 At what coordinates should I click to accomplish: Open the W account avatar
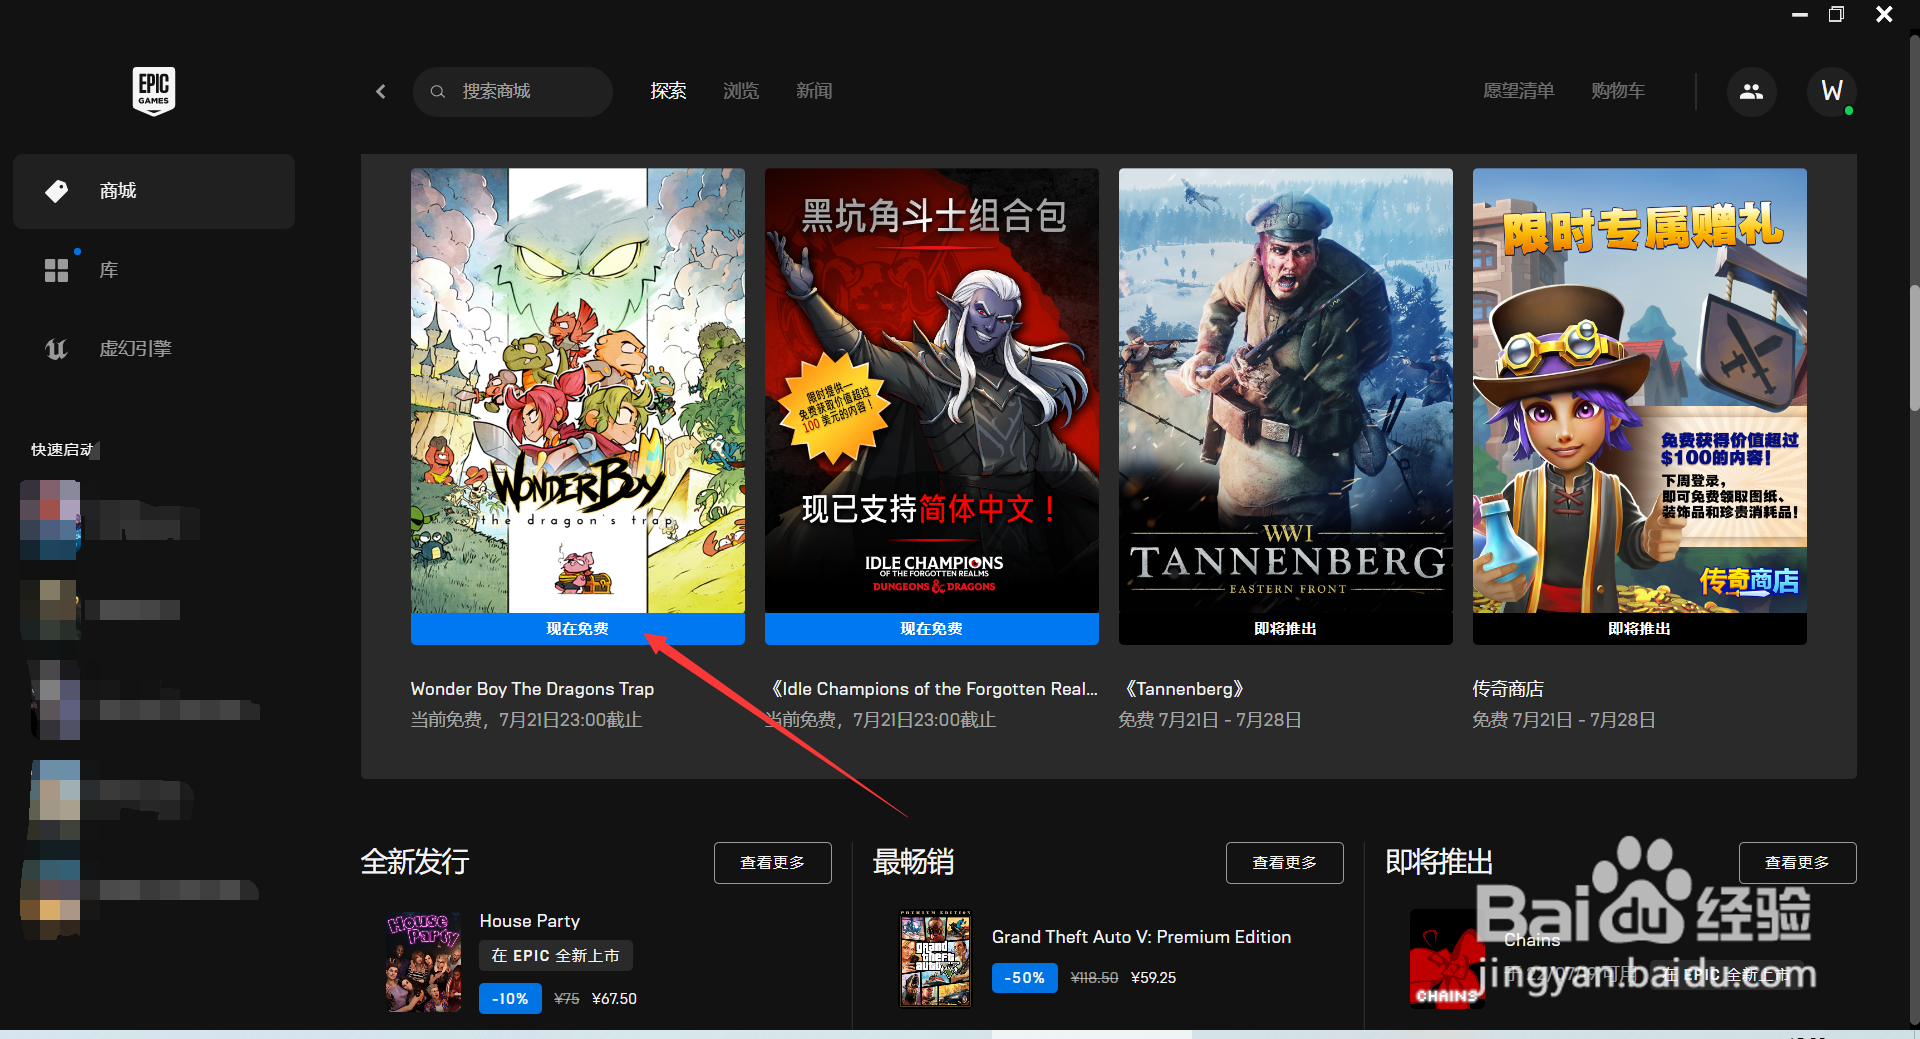pyautogui.click(x=1832, y=92)
